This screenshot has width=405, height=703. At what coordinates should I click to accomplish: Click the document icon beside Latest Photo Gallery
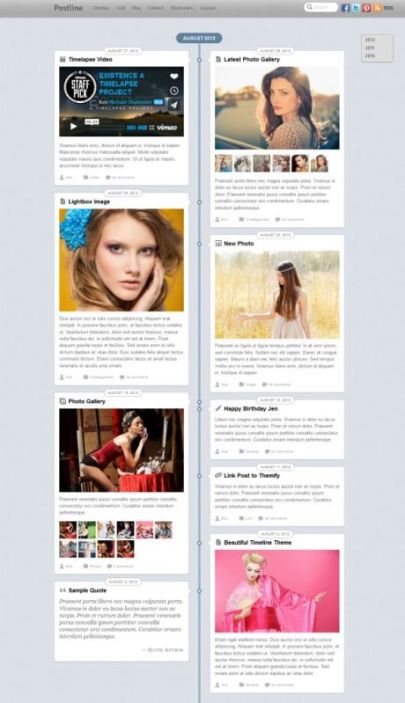(x=218, y=59)
